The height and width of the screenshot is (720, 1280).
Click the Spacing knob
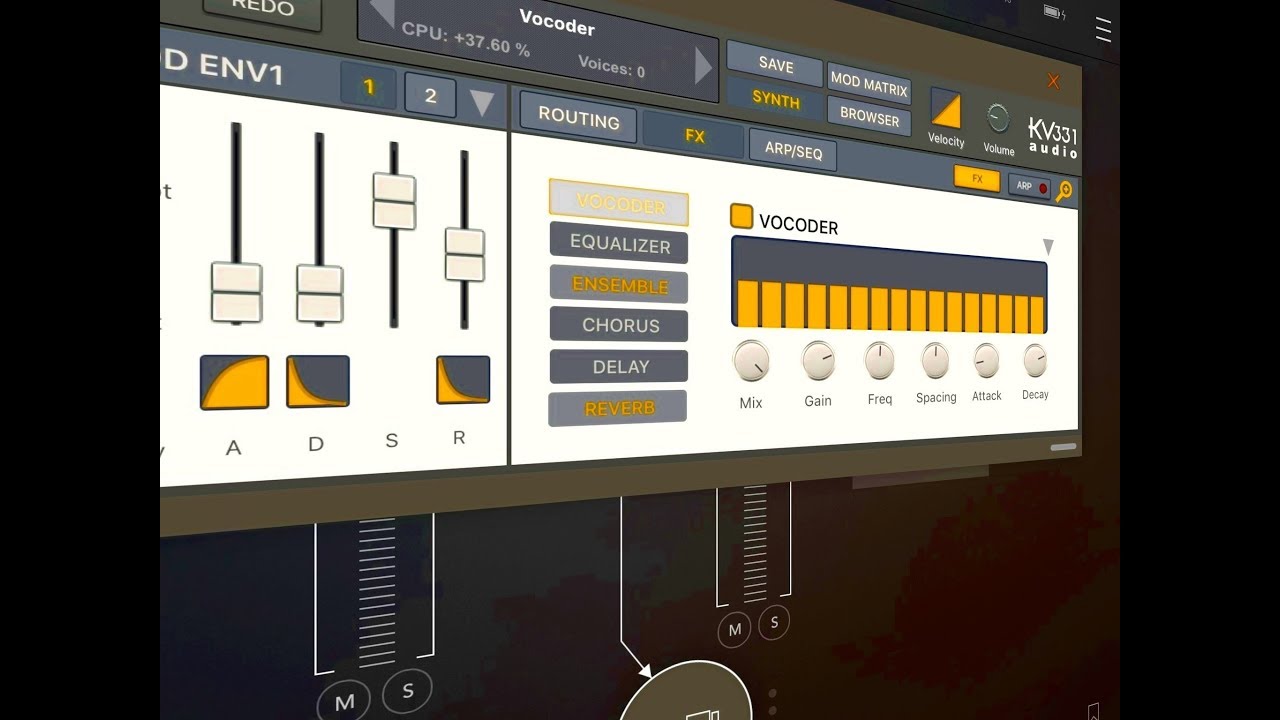click(x=935, y=360)
